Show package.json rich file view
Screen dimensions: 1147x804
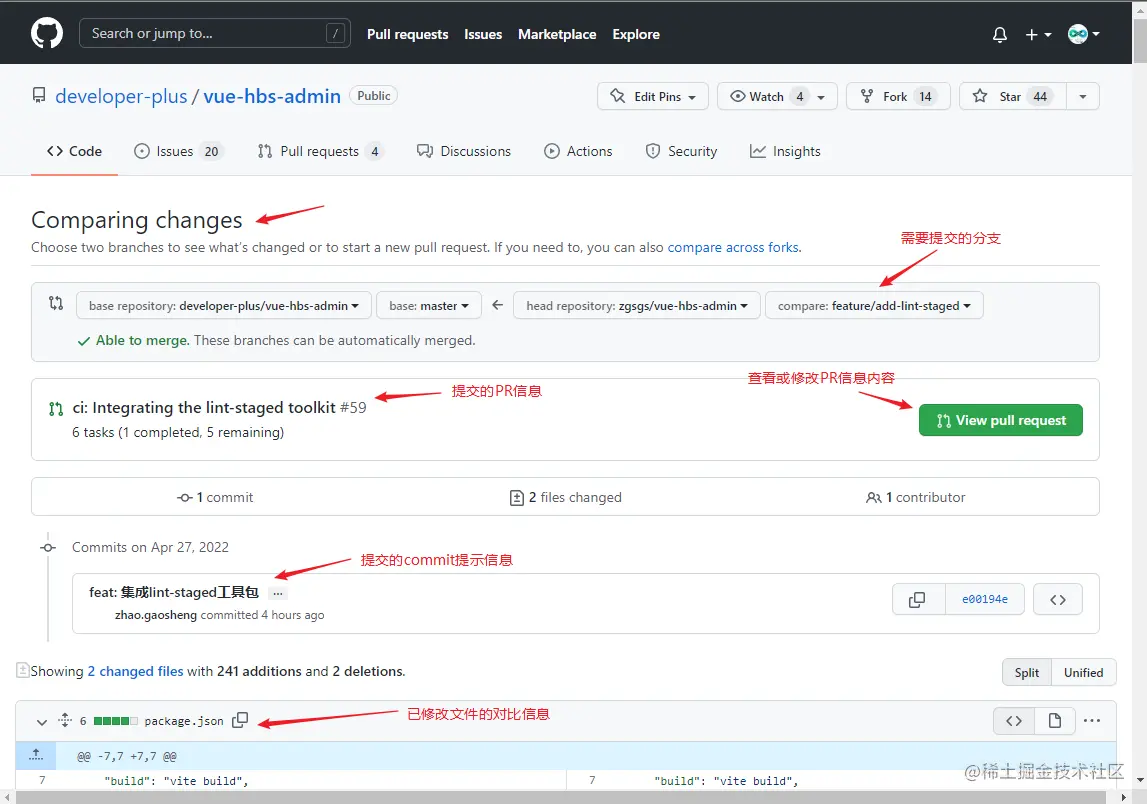tap(1054, 721)
